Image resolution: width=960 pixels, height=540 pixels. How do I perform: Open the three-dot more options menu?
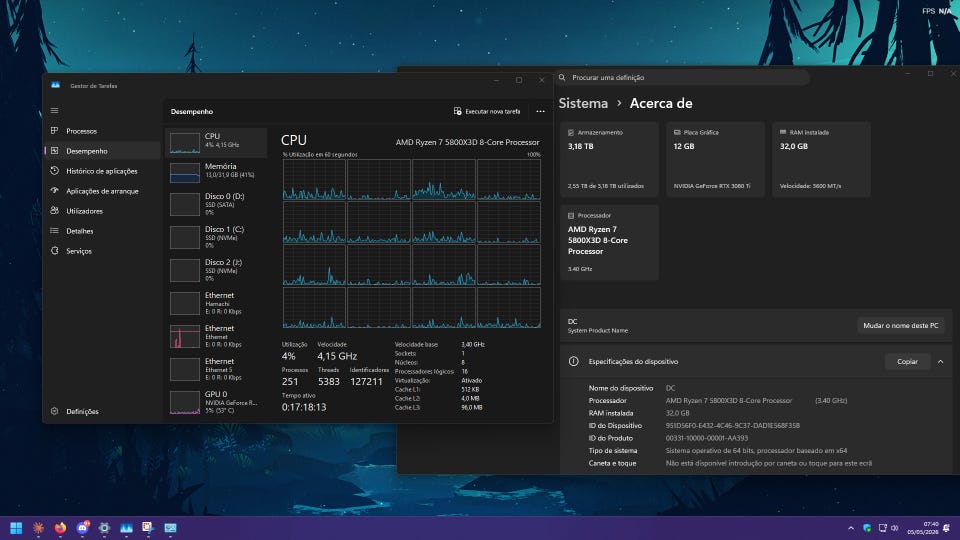[x=540, y=111]
